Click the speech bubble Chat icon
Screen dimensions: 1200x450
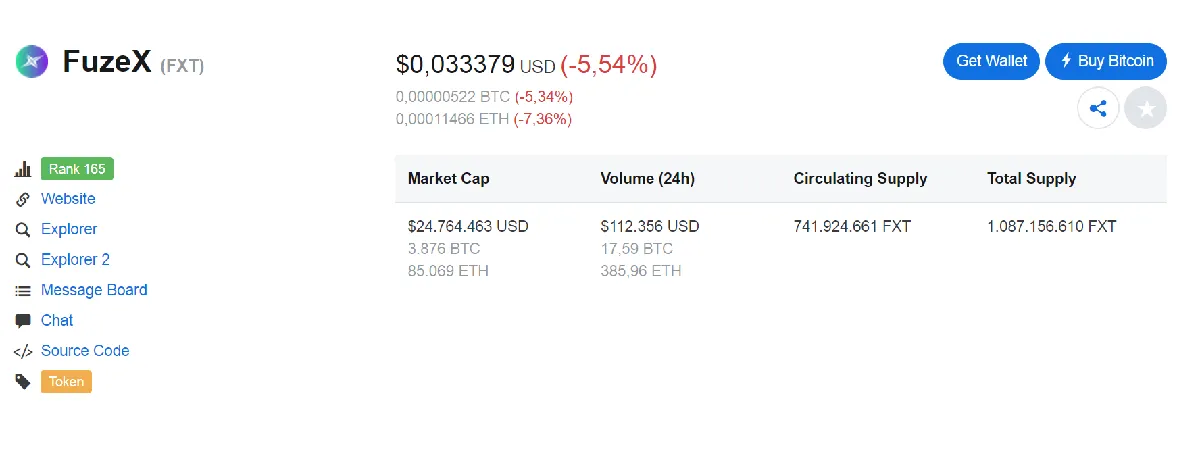[x=23, y=321]
